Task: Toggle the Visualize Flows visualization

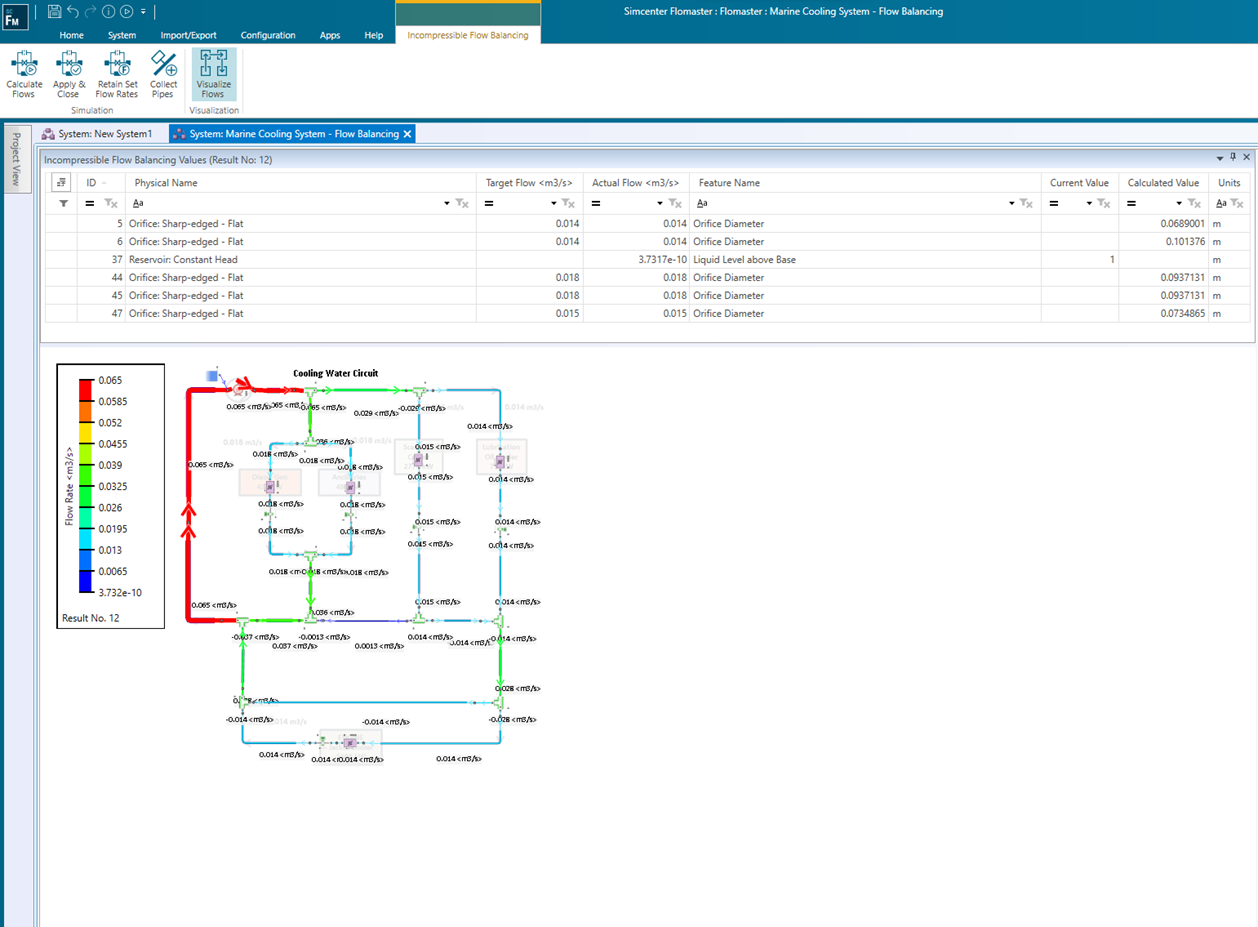Action: pyautogui.click(x=213, y=75)
